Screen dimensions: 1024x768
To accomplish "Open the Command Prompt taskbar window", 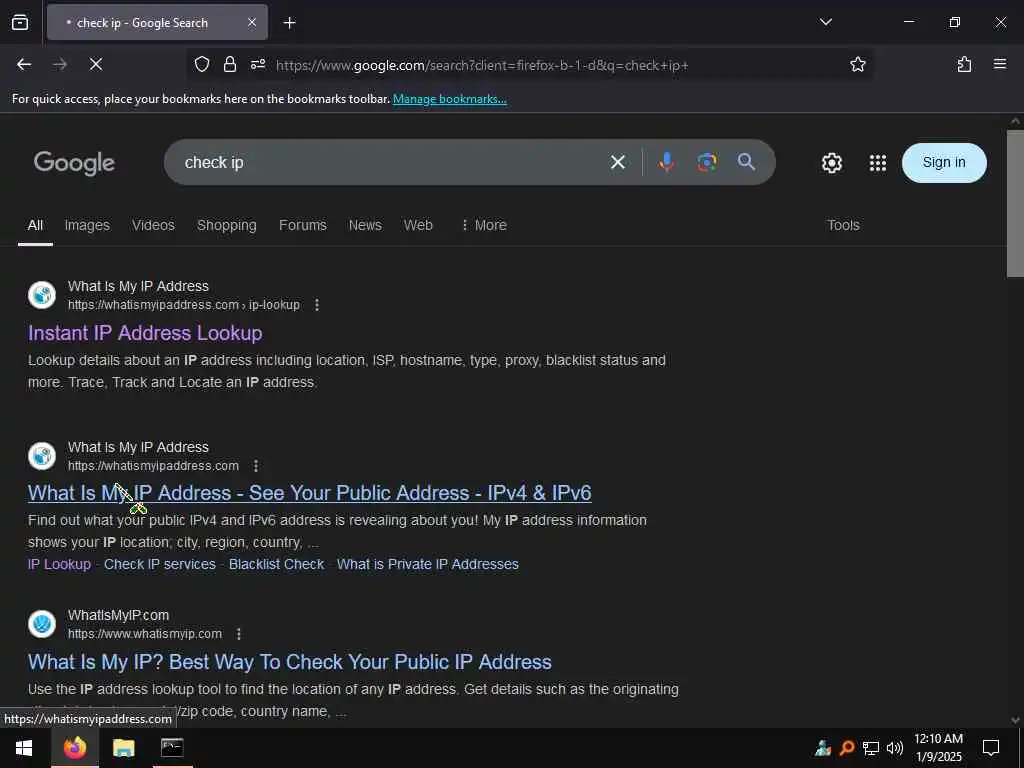I will (172, 748).
